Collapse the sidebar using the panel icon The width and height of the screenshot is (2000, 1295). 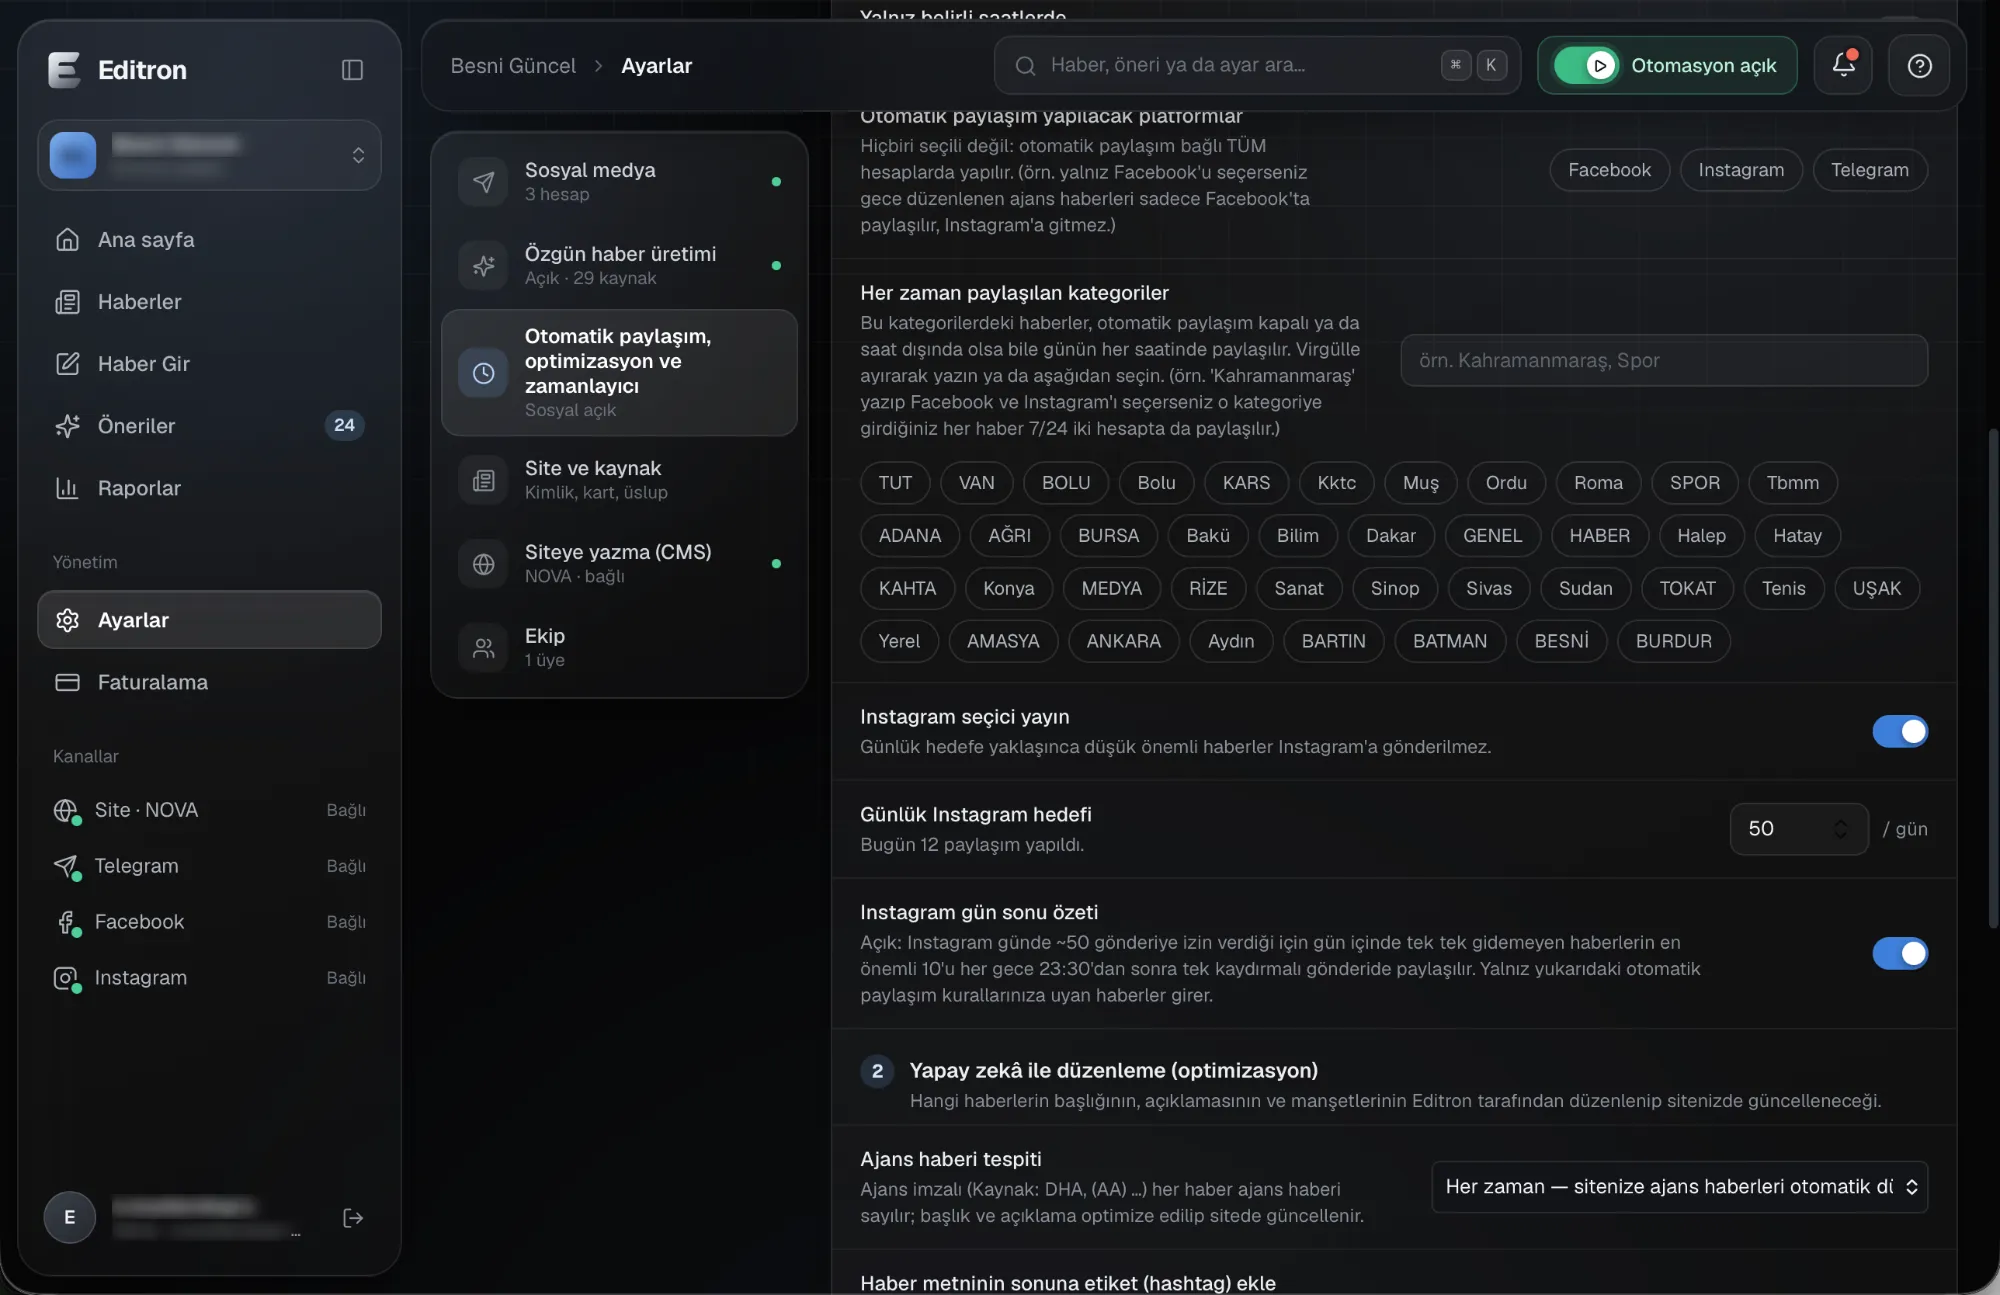352,69
